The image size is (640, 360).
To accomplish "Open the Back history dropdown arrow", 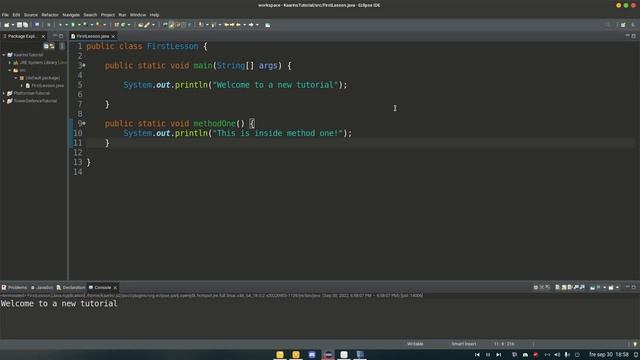I will pos(244,25).
